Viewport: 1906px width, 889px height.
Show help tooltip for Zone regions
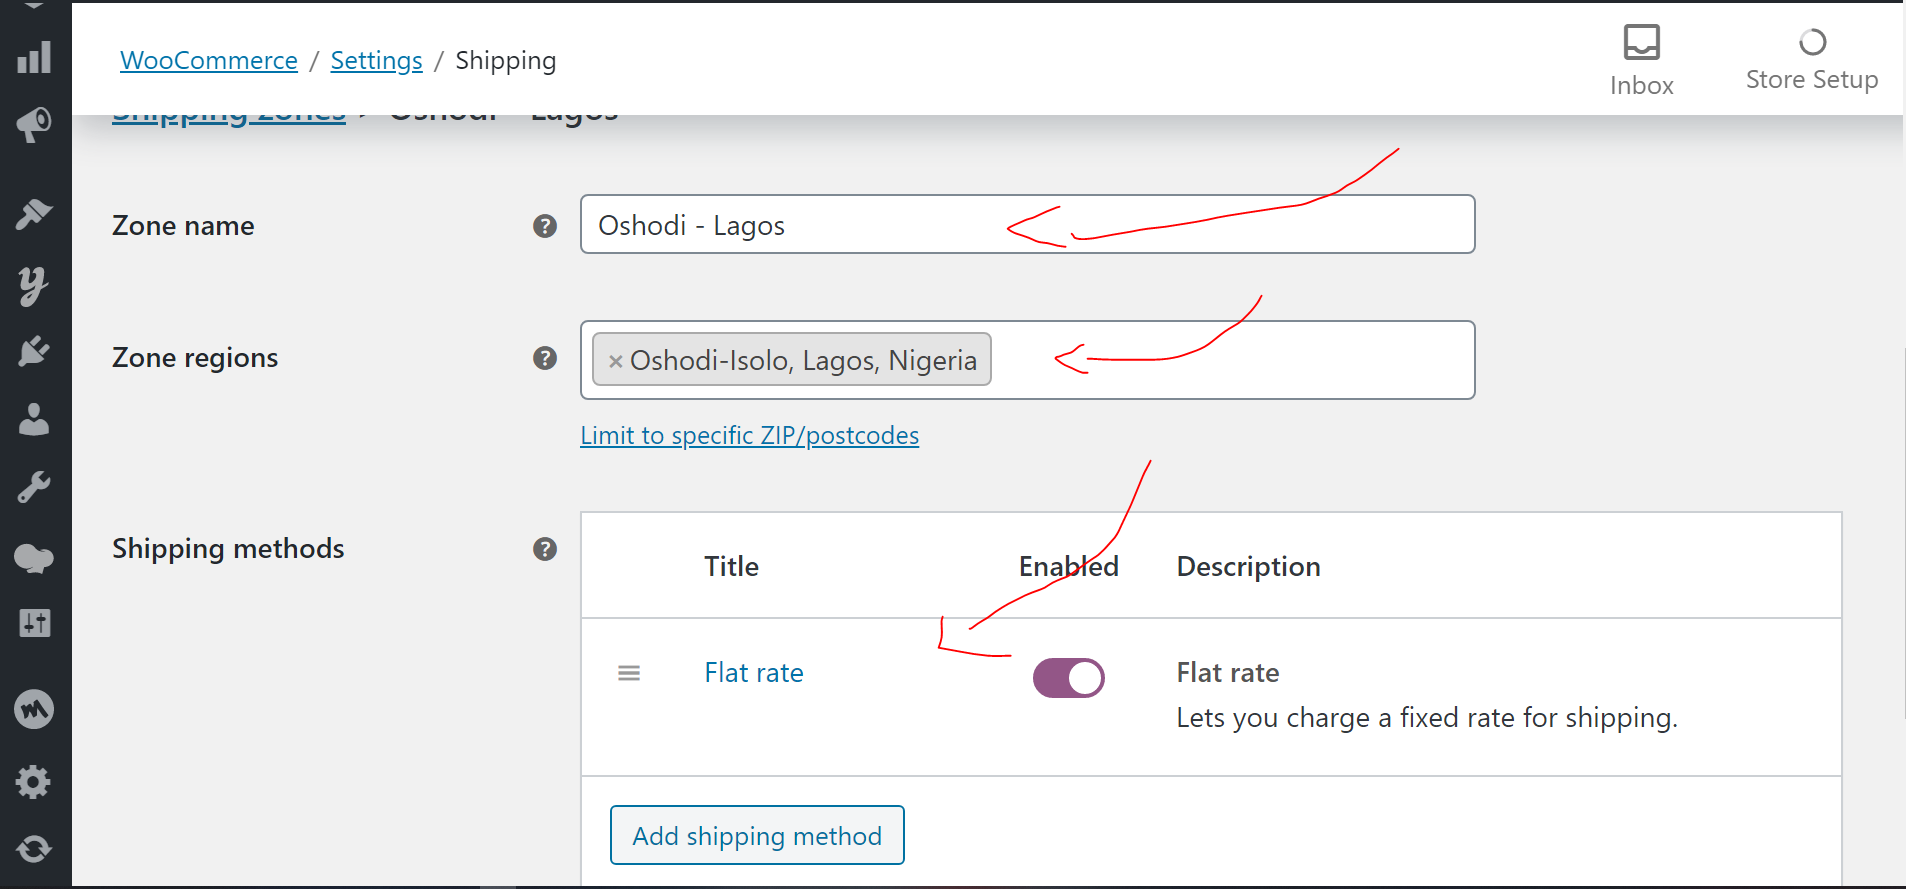[545, 358]
